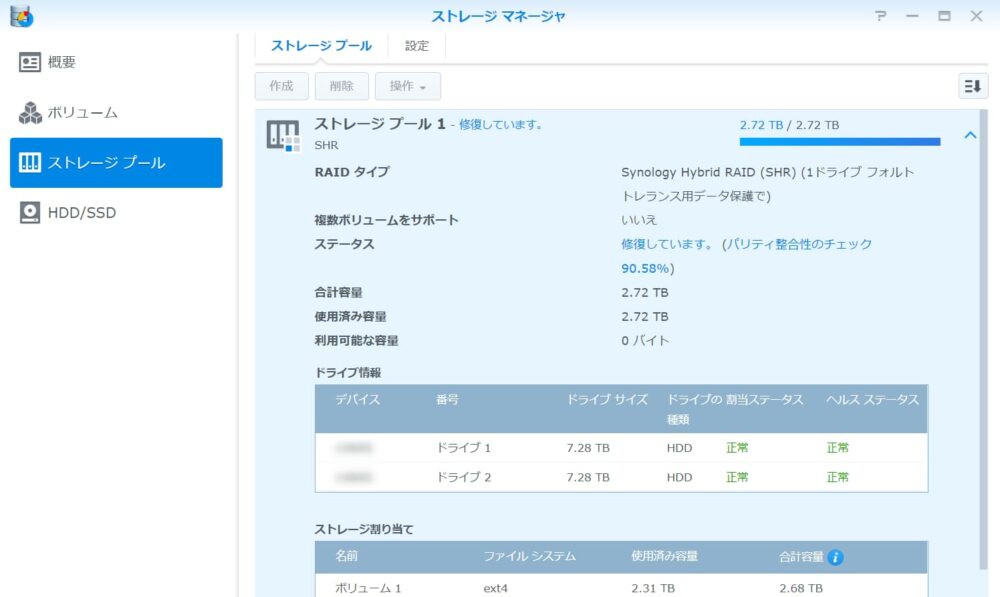Click the Storage Manager app icon in title bar
The height and width of the screenshot is (597, 1000).
coord(21,16)
